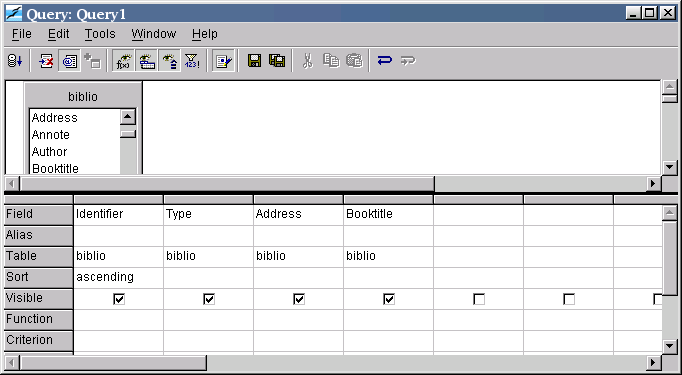This screenshot has width=682, height=375.
Task: Open the Tools menu
Action: (100, 34)
